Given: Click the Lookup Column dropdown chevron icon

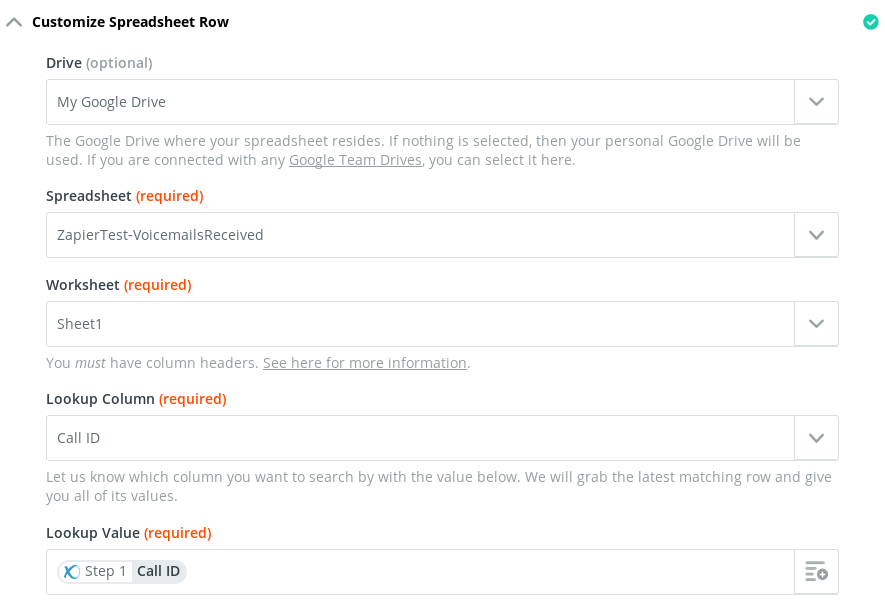Looking at the screenshot, I should coord(816,437).
